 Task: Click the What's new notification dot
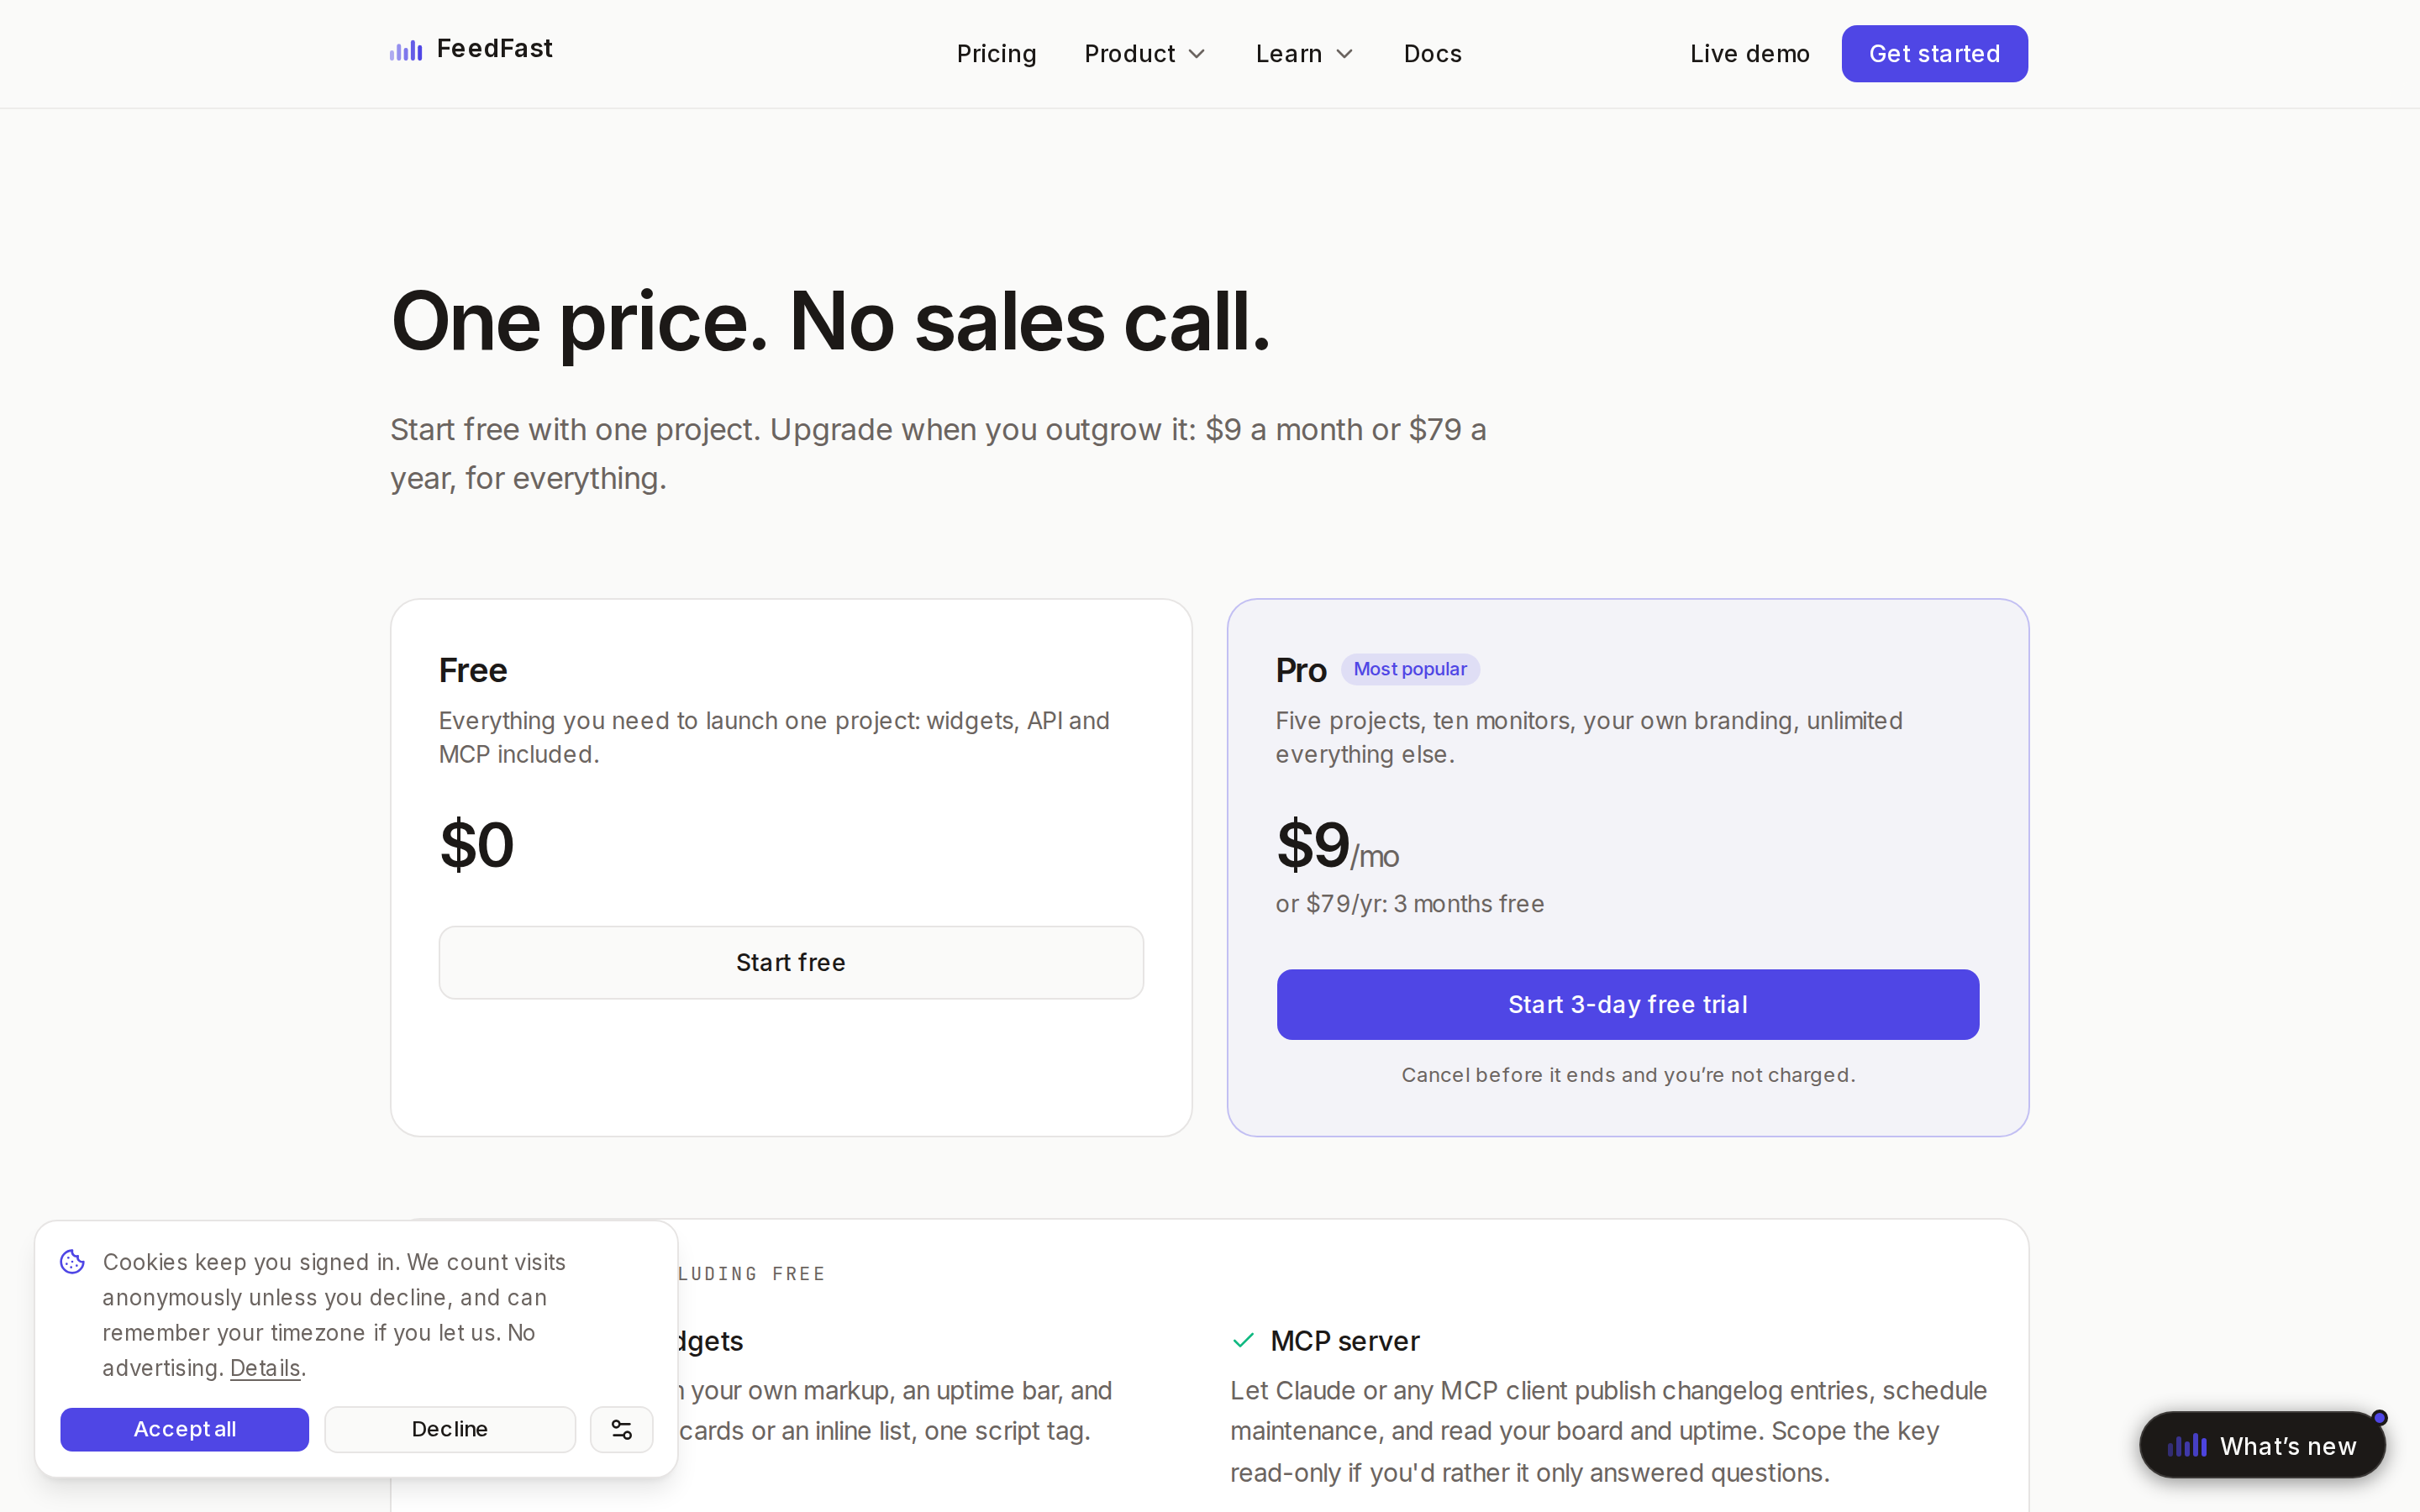point(2380,1417)
